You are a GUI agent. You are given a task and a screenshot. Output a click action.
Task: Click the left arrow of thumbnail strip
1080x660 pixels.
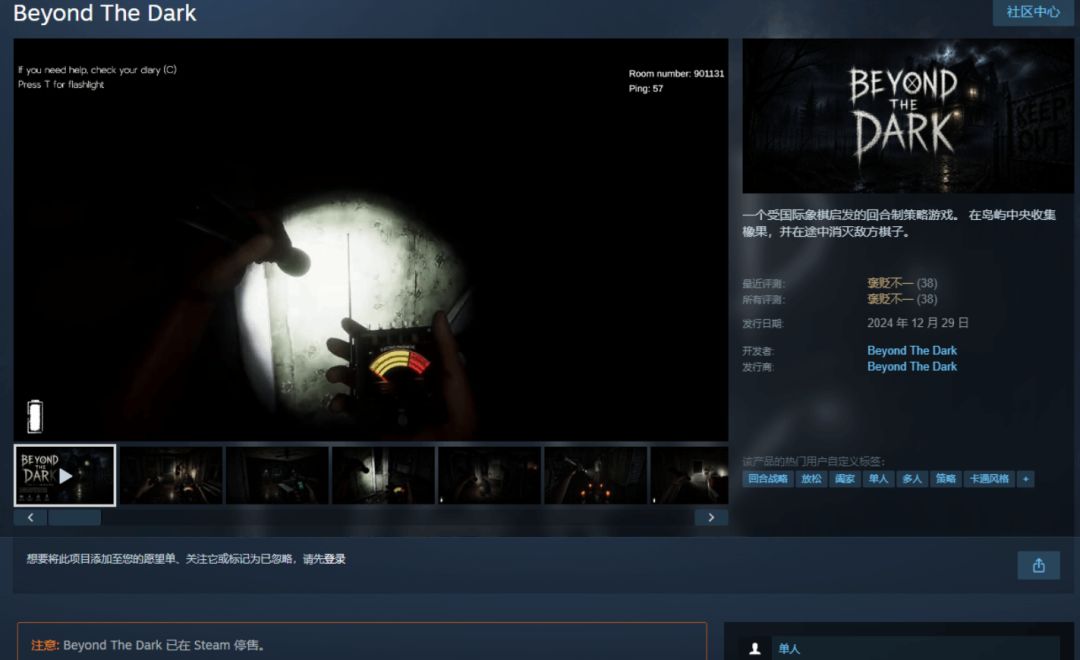point(30,517)
